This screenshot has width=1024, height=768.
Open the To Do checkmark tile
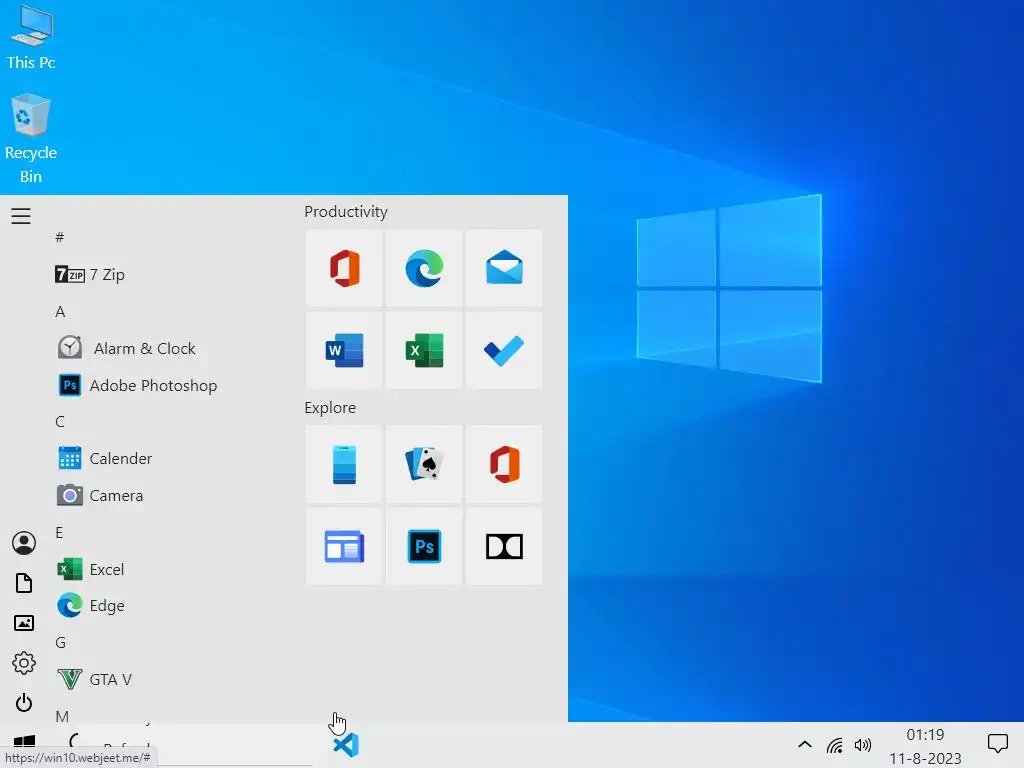(504, 350)
